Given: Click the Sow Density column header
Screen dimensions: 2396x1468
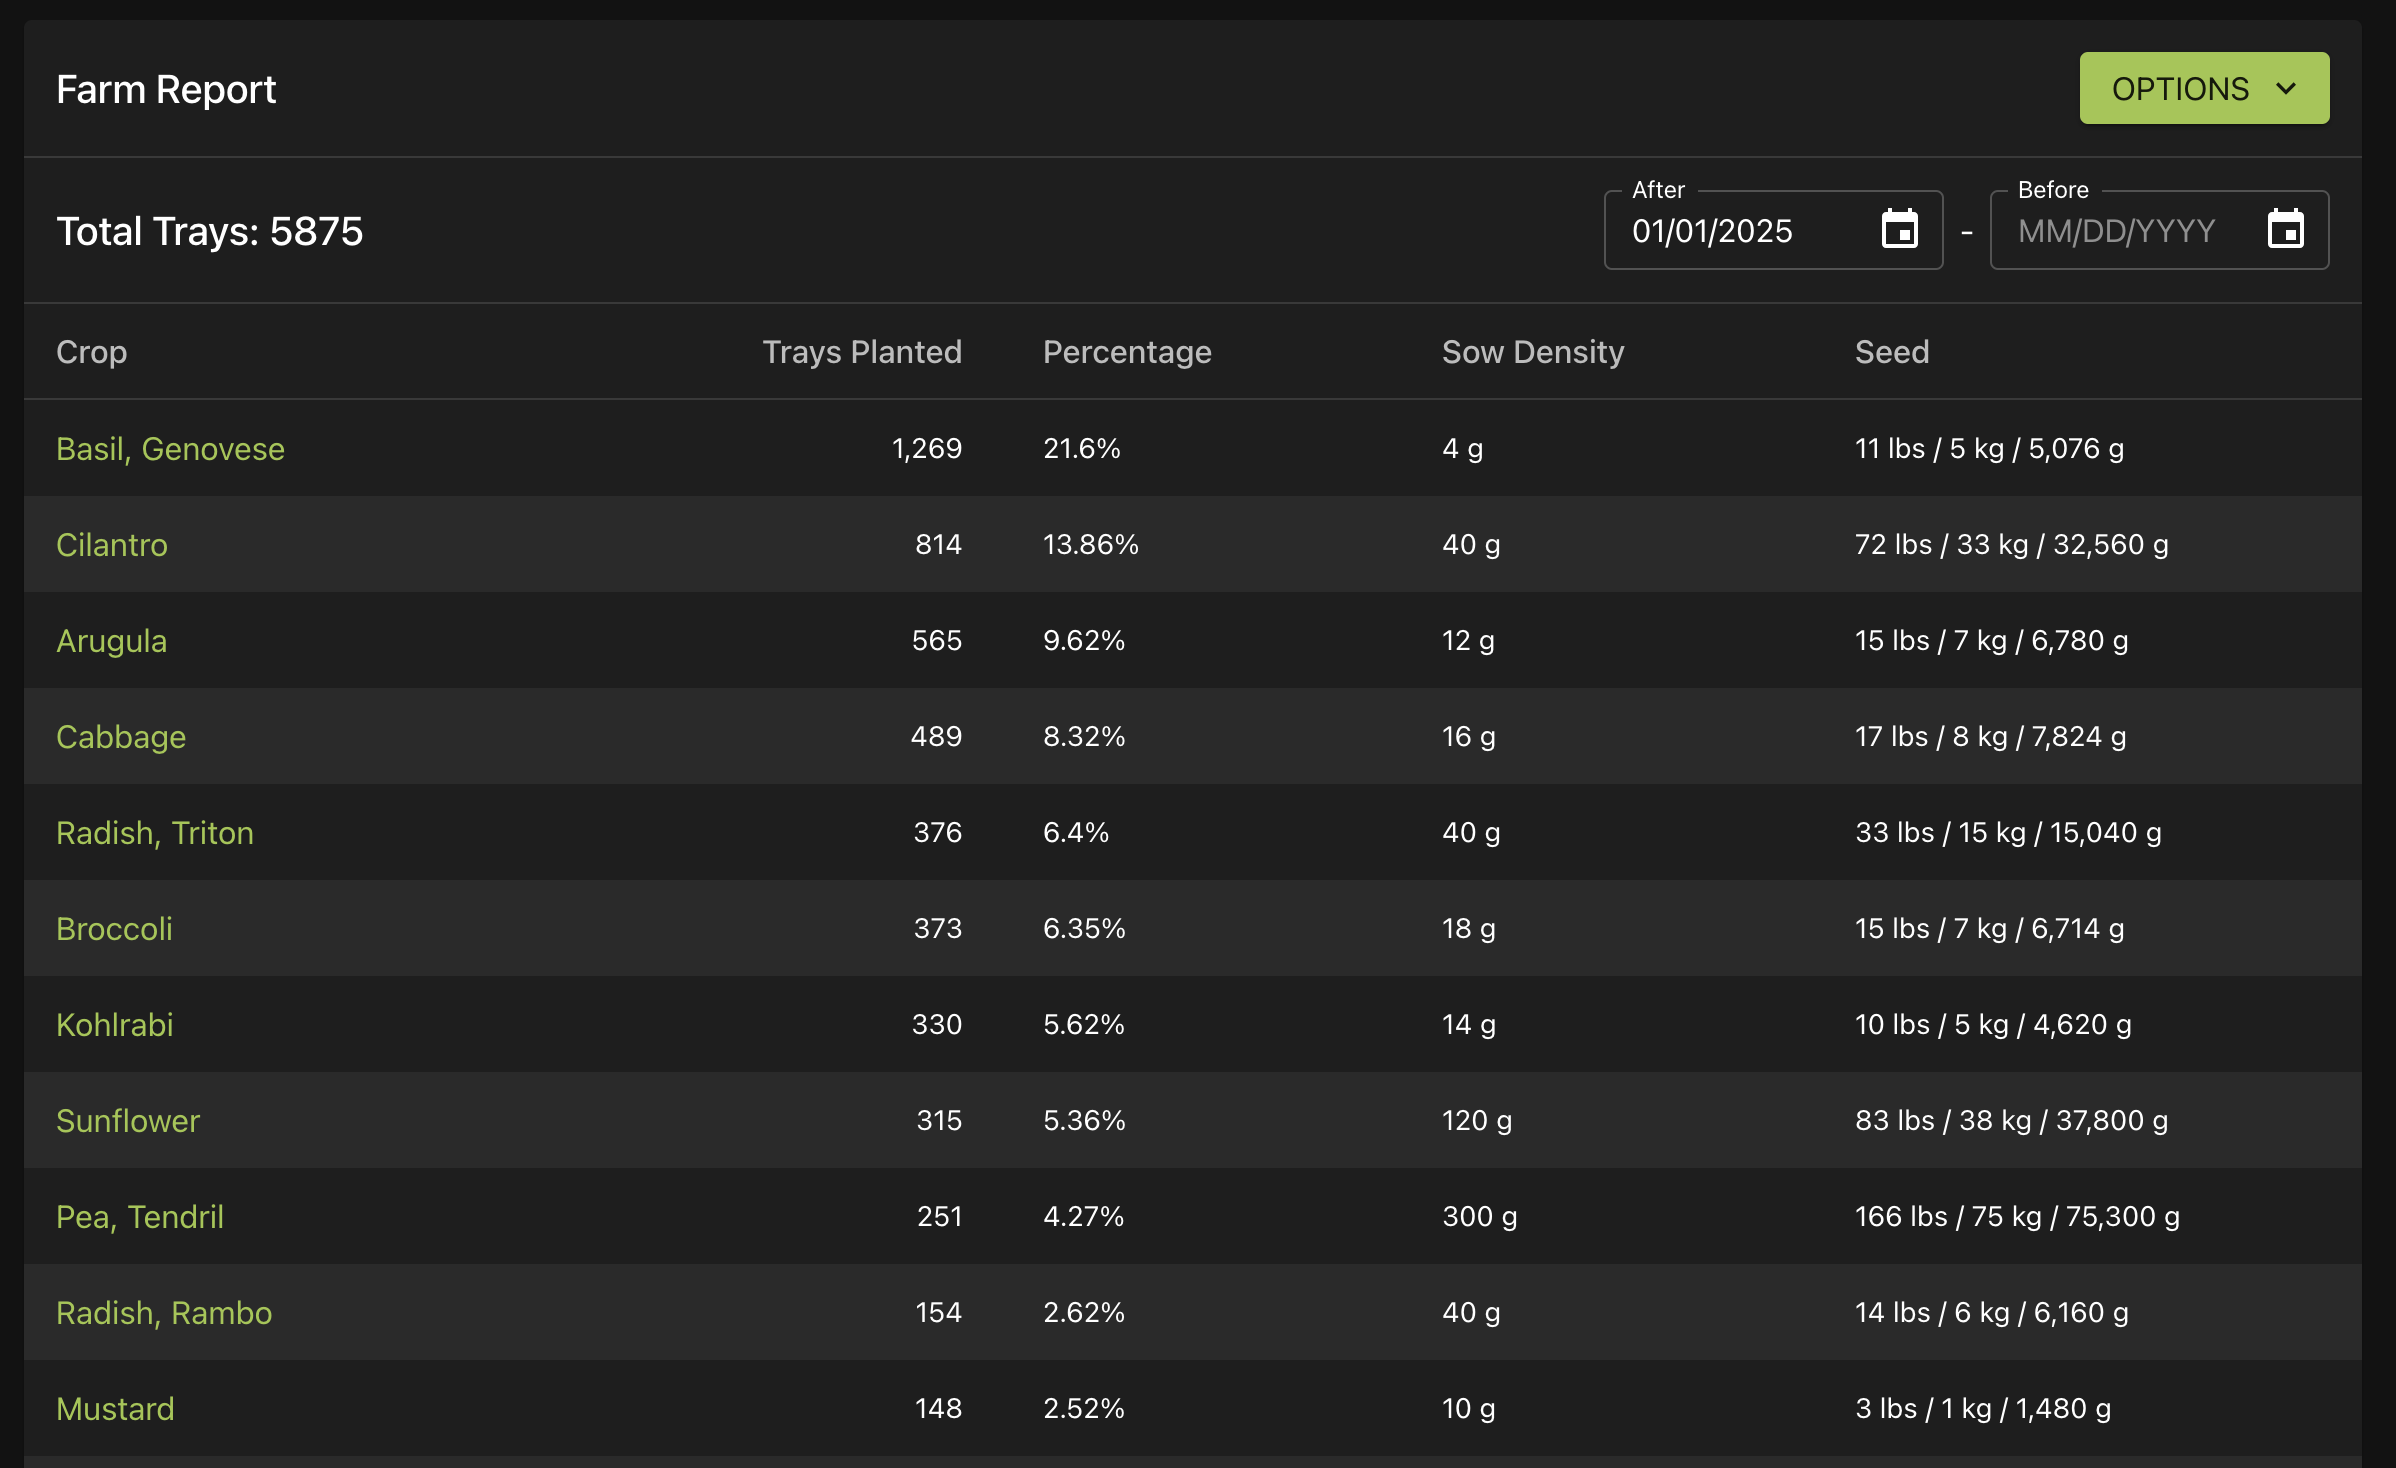Looking at the screenshot, I should point(1533,352).
